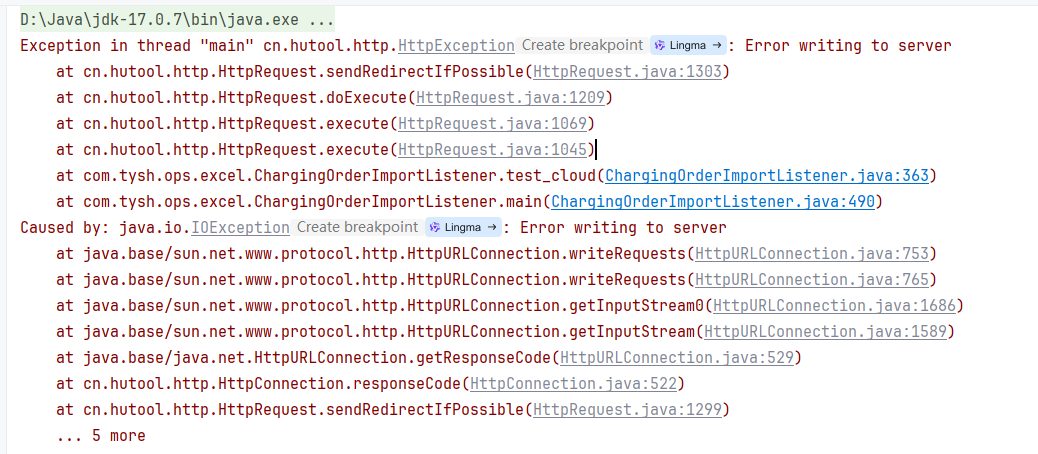1038x454 pixels.
Task: Navigate to HttpRequest.java:1209
Action: pos(512,97)
